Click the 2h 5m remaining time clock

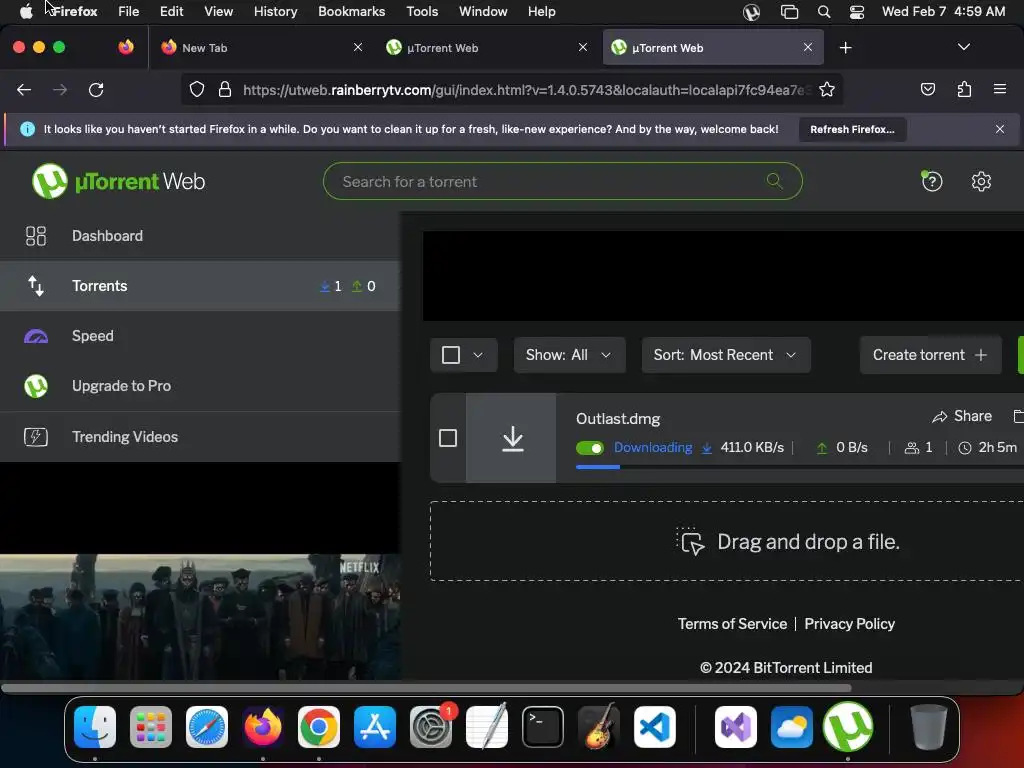coord(965,448)
